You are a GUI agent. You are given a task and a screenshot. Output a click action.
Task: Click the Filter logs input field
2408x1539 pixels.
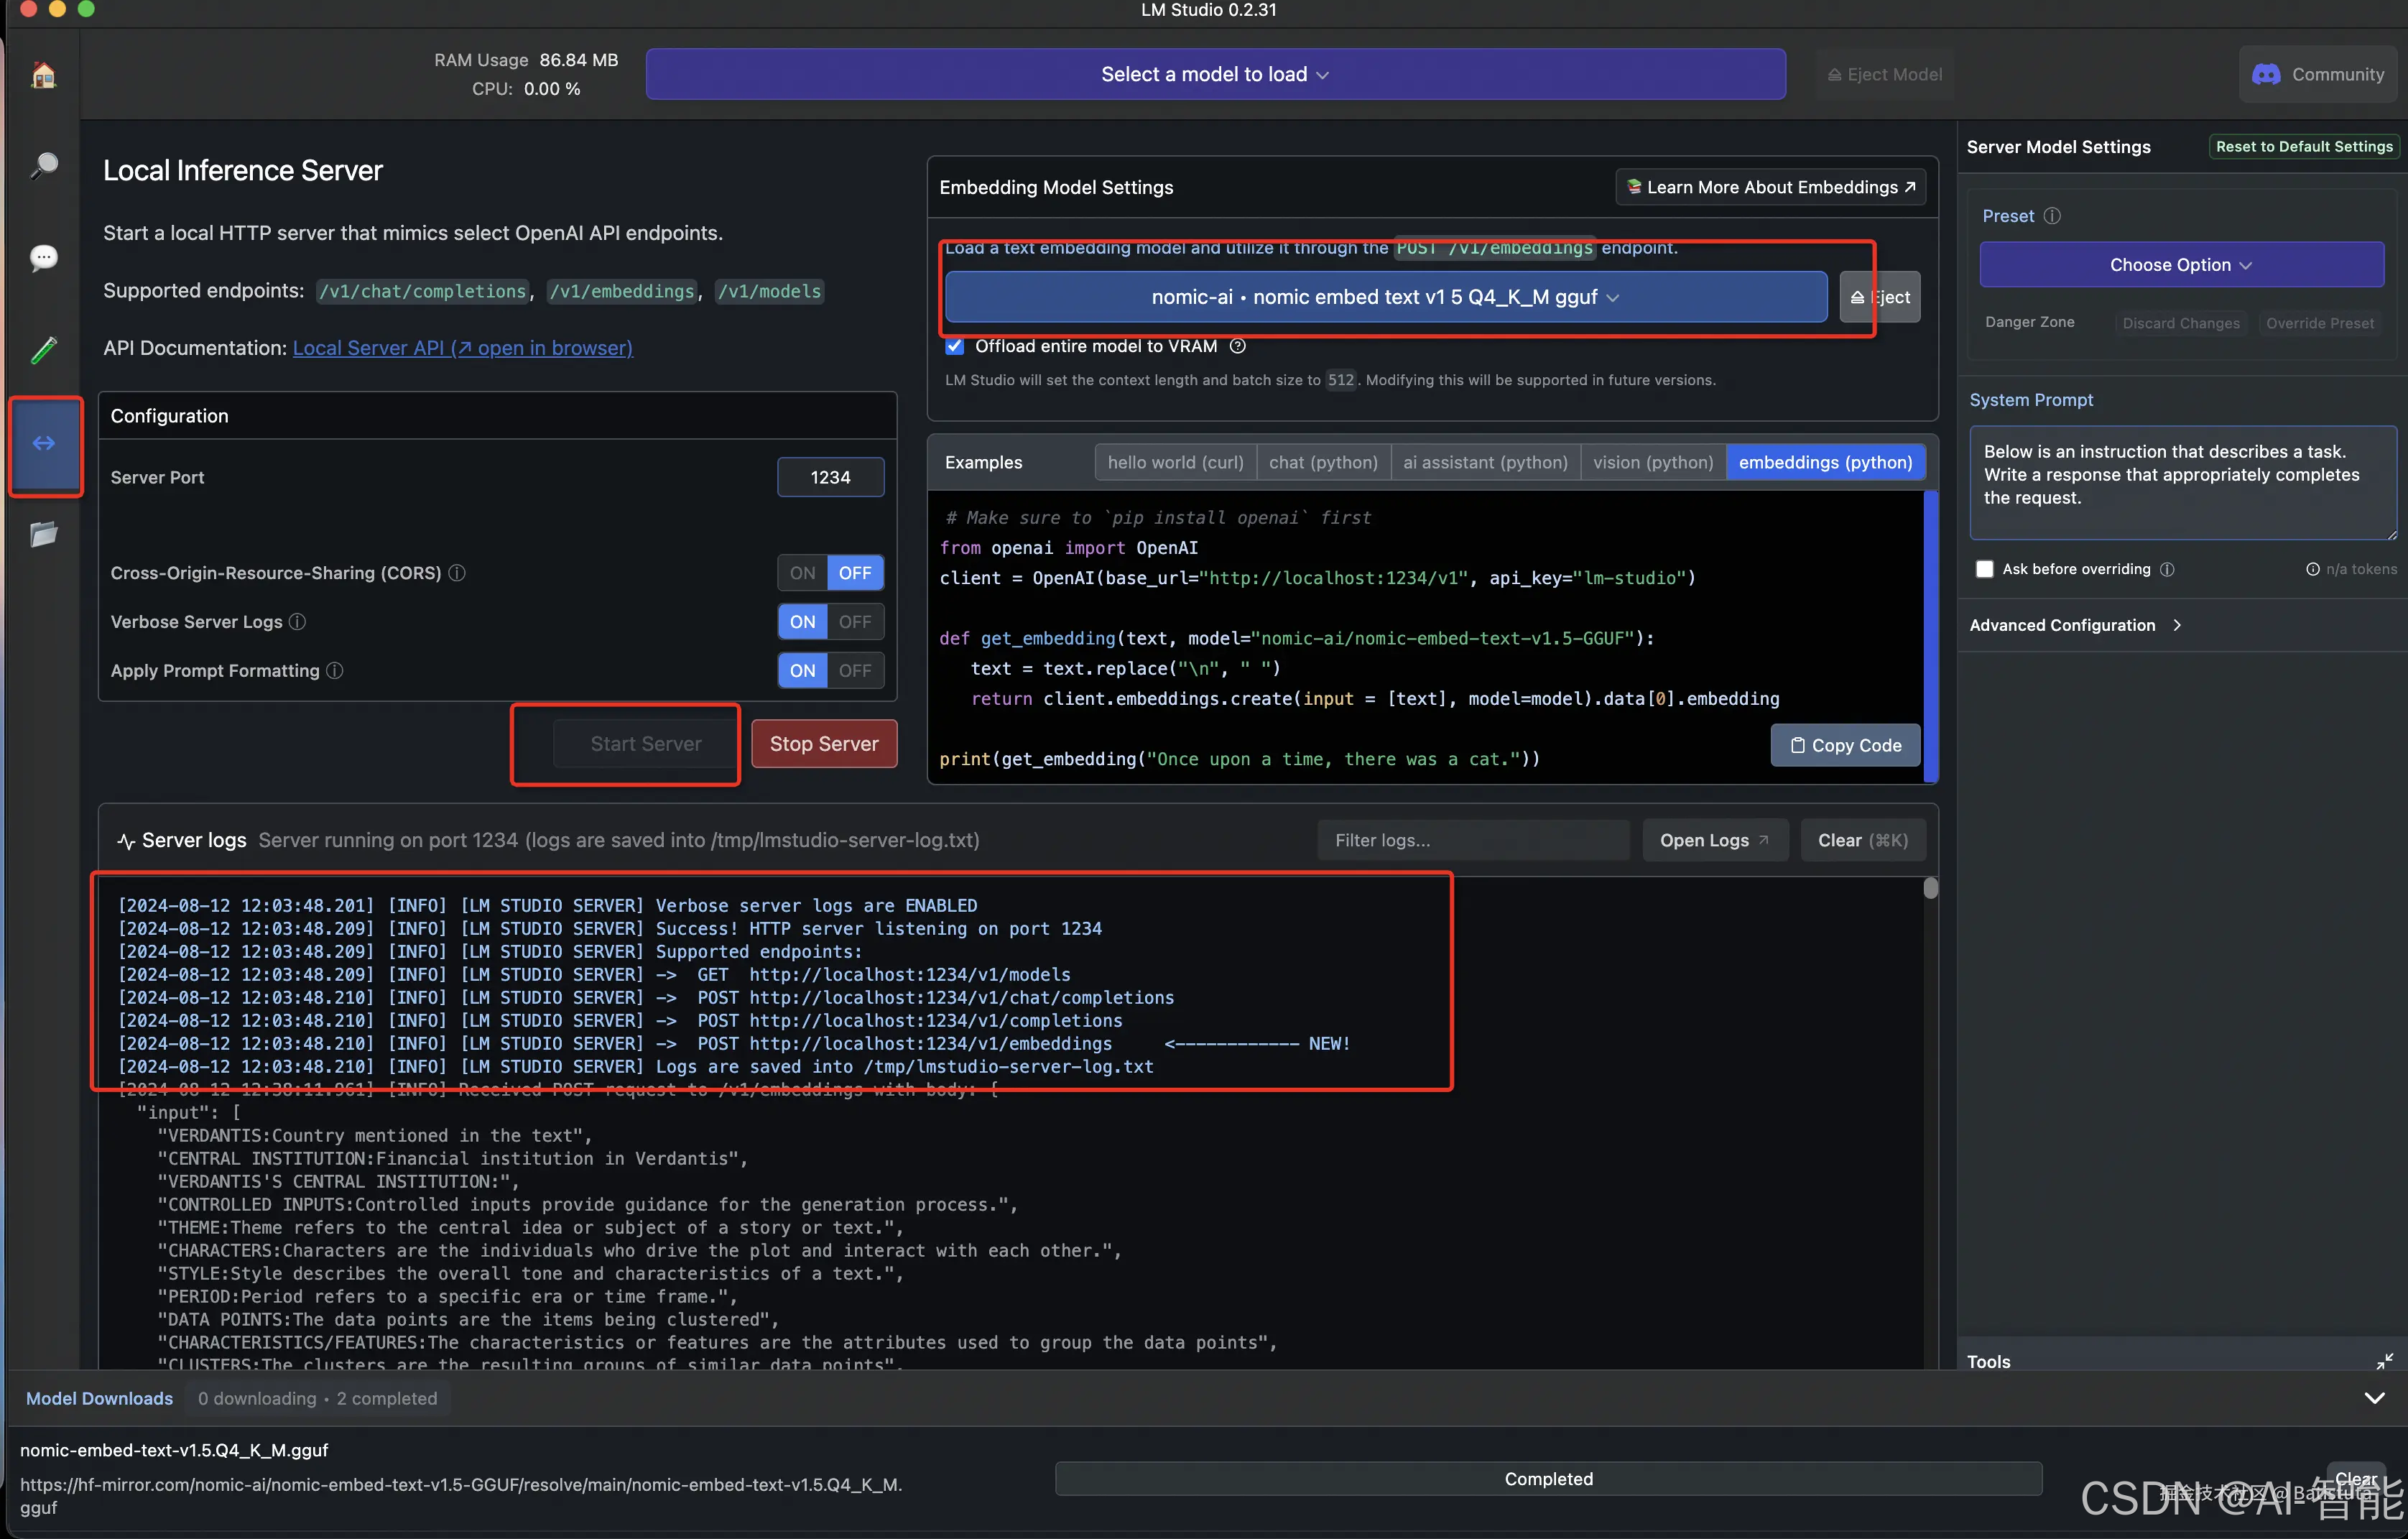[1472, 840]
